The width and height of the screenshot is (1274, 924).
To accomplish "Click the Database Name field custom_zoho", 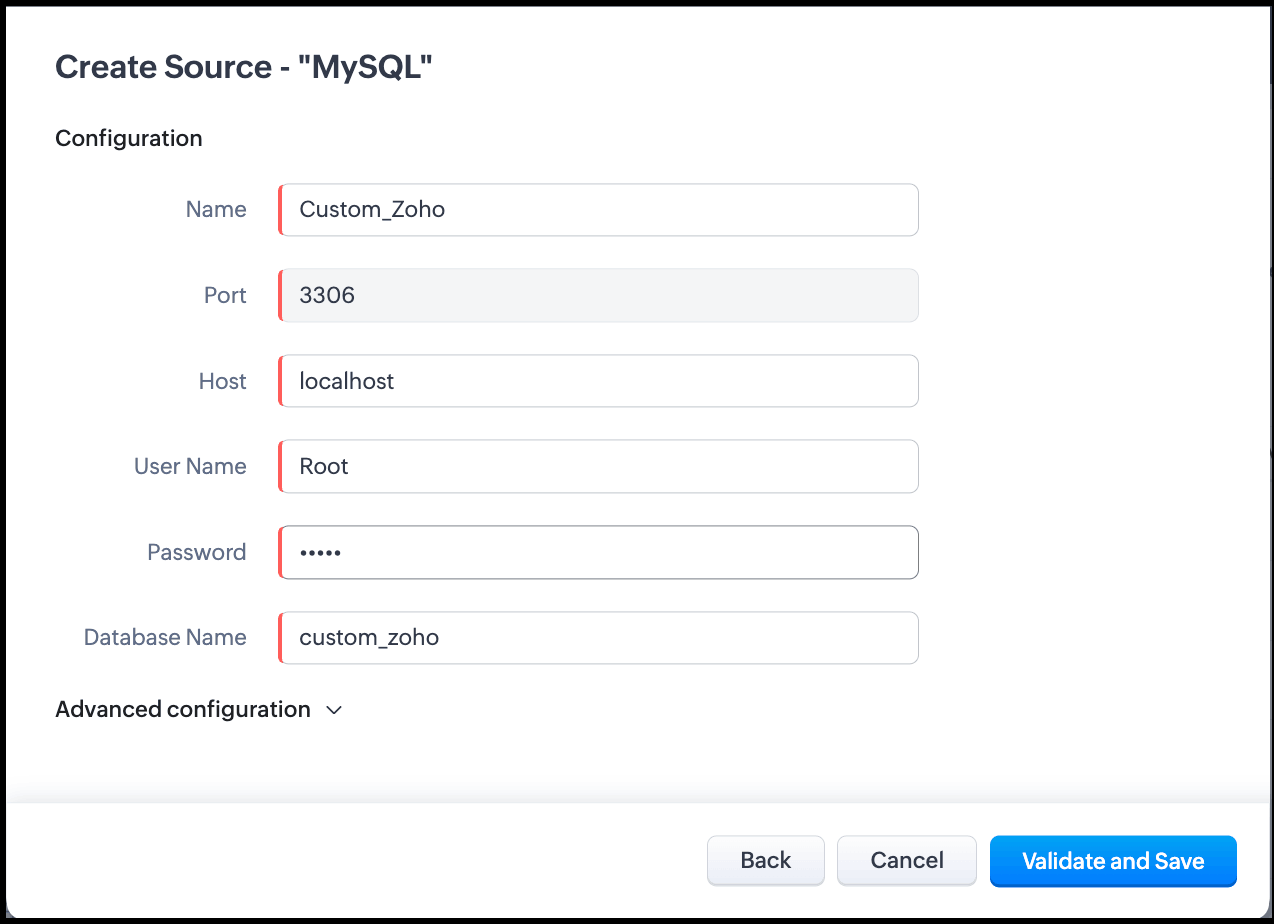I will coord(598,638).
